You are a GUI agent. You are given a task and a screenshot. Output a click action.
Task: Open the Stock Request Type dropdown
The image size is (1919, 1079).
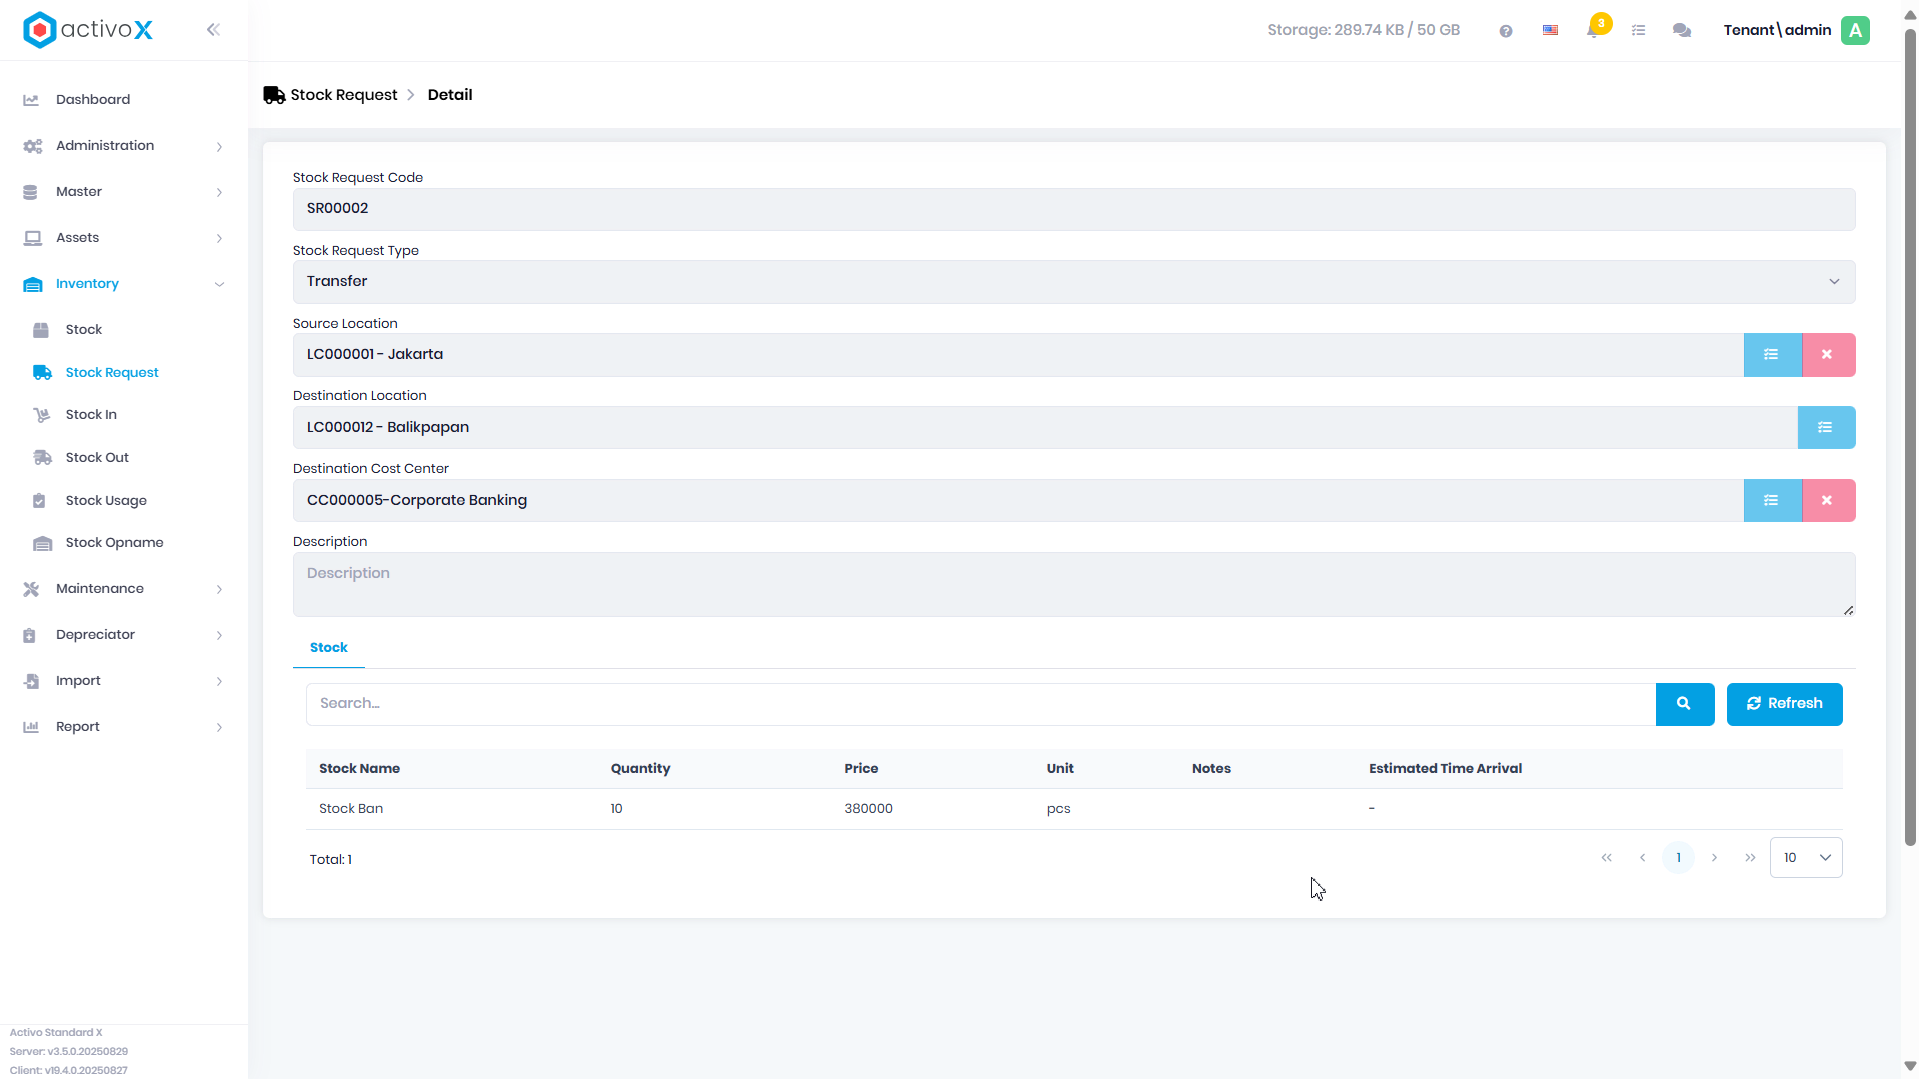1073,282
